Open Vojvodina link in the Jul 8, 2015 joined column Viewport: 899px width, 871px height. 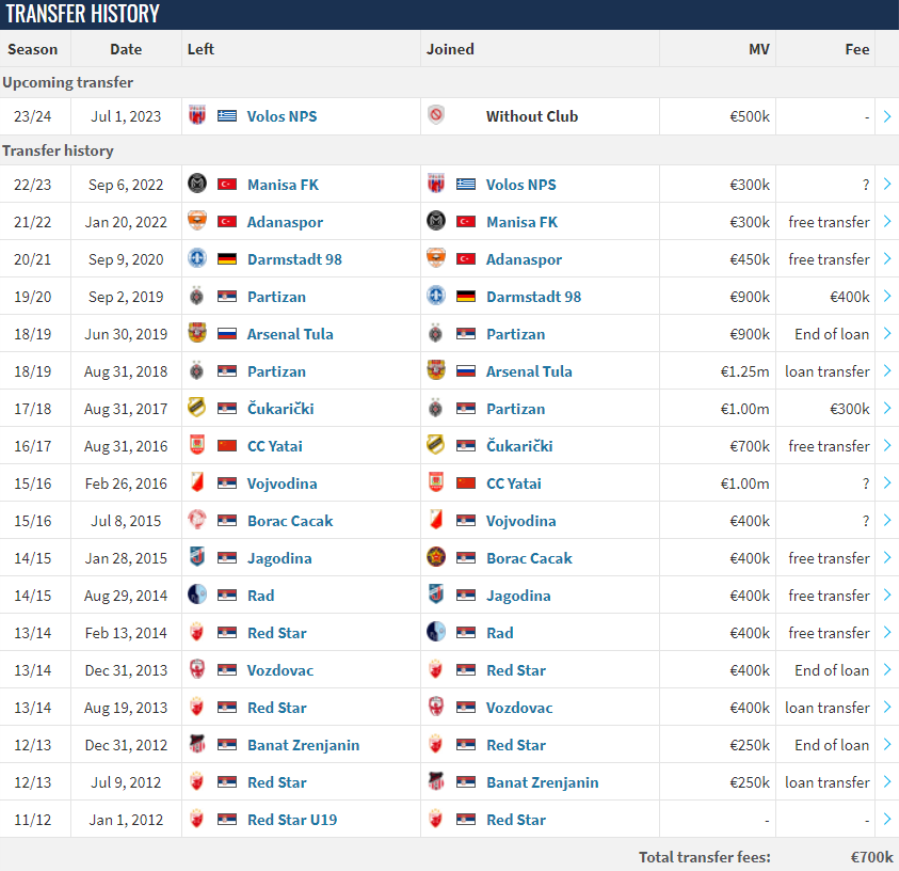521,521
